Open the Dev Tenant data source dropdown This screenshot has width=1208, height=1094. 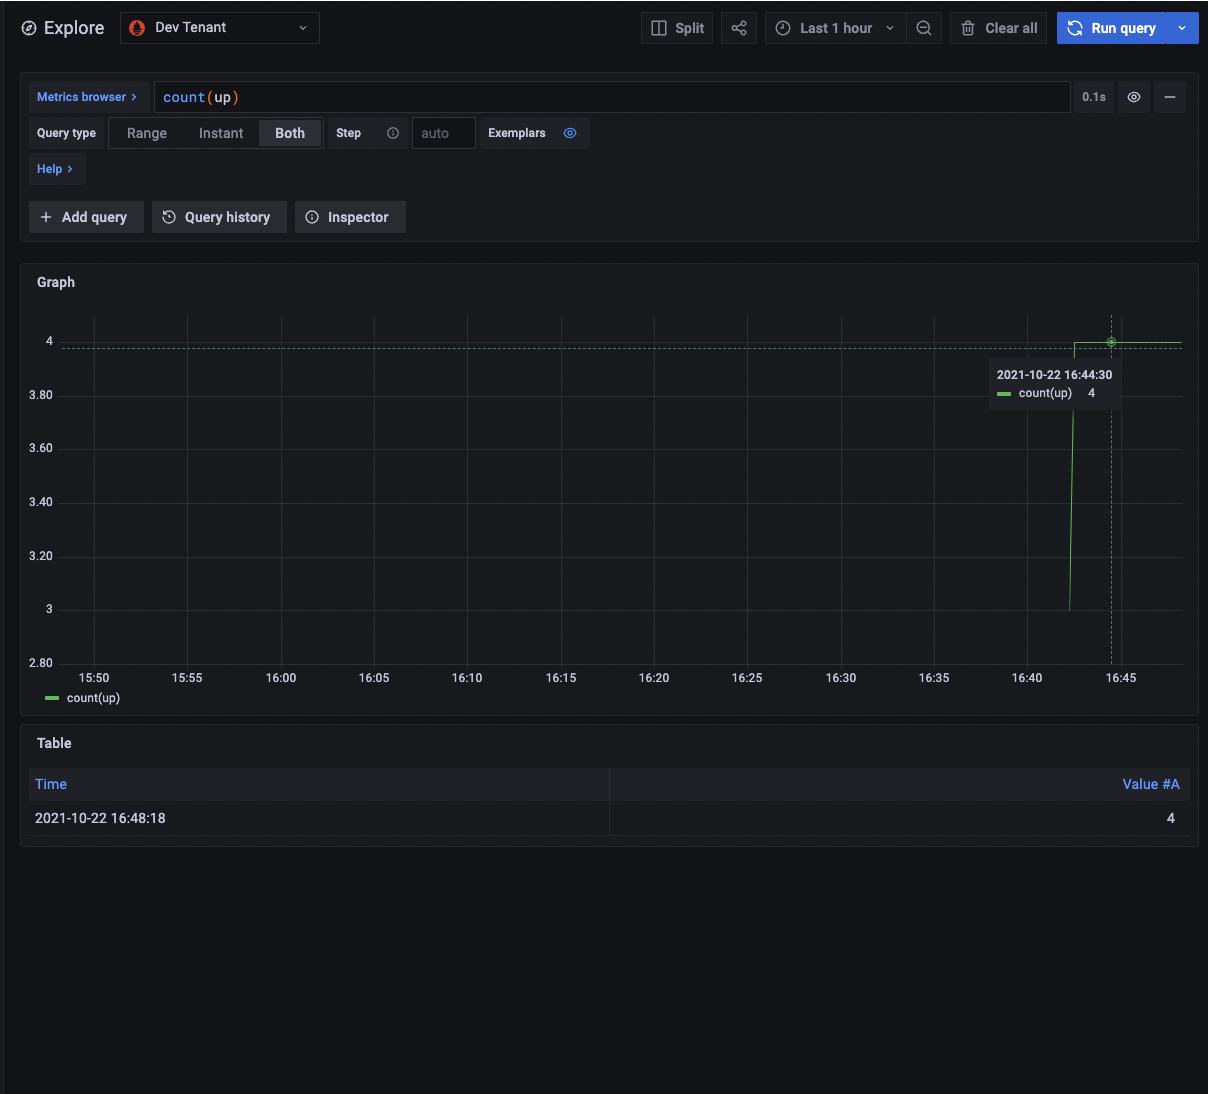click(x=219, y=28)
